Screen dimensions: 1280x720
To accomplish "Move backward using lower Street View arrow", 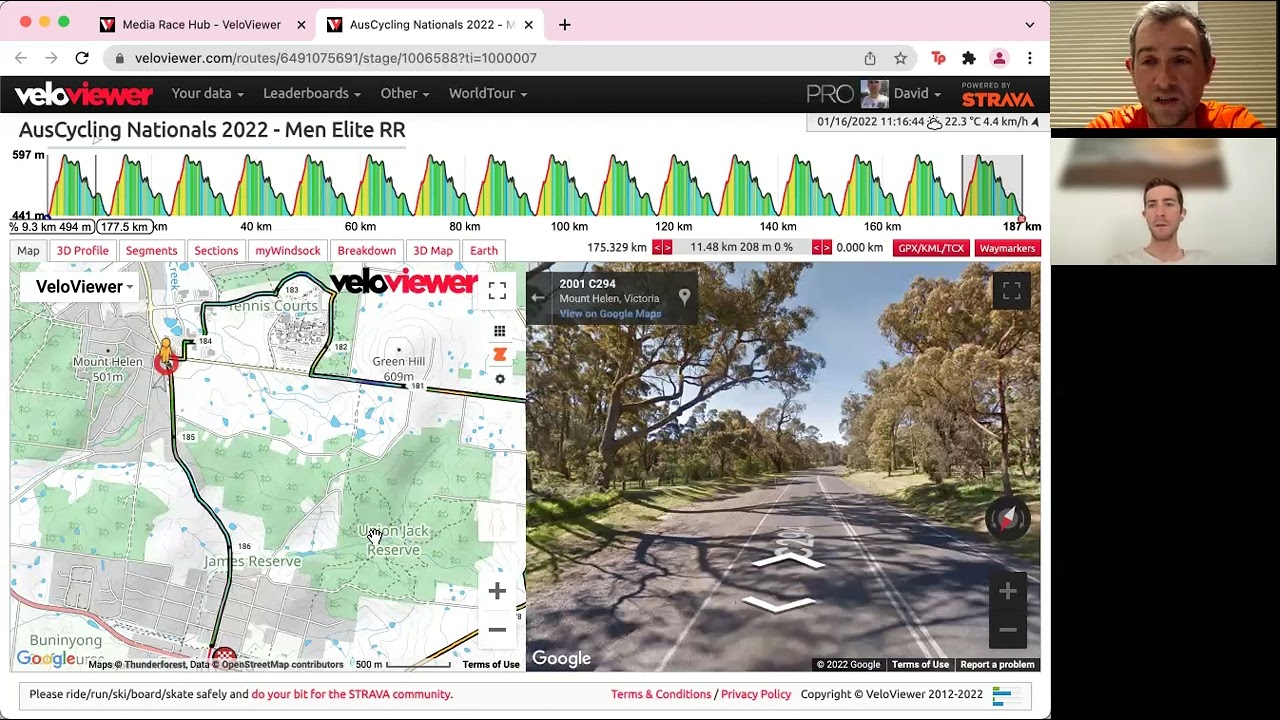I will (x=778, y=603).
